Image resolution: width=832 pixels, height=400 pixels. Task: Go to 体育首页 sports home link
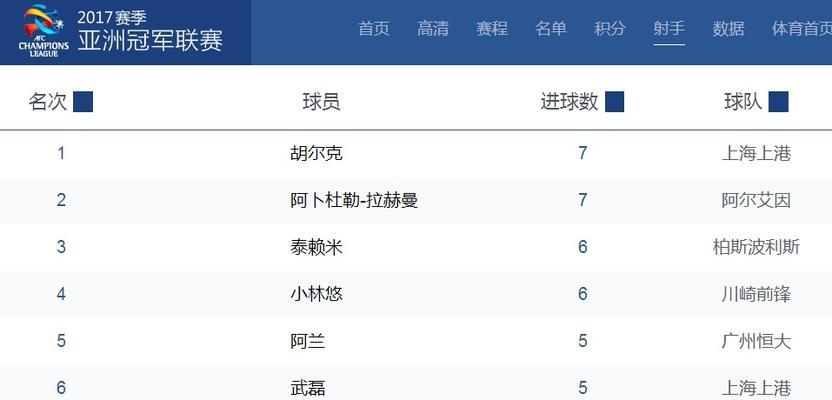click(x=801, y=28)
